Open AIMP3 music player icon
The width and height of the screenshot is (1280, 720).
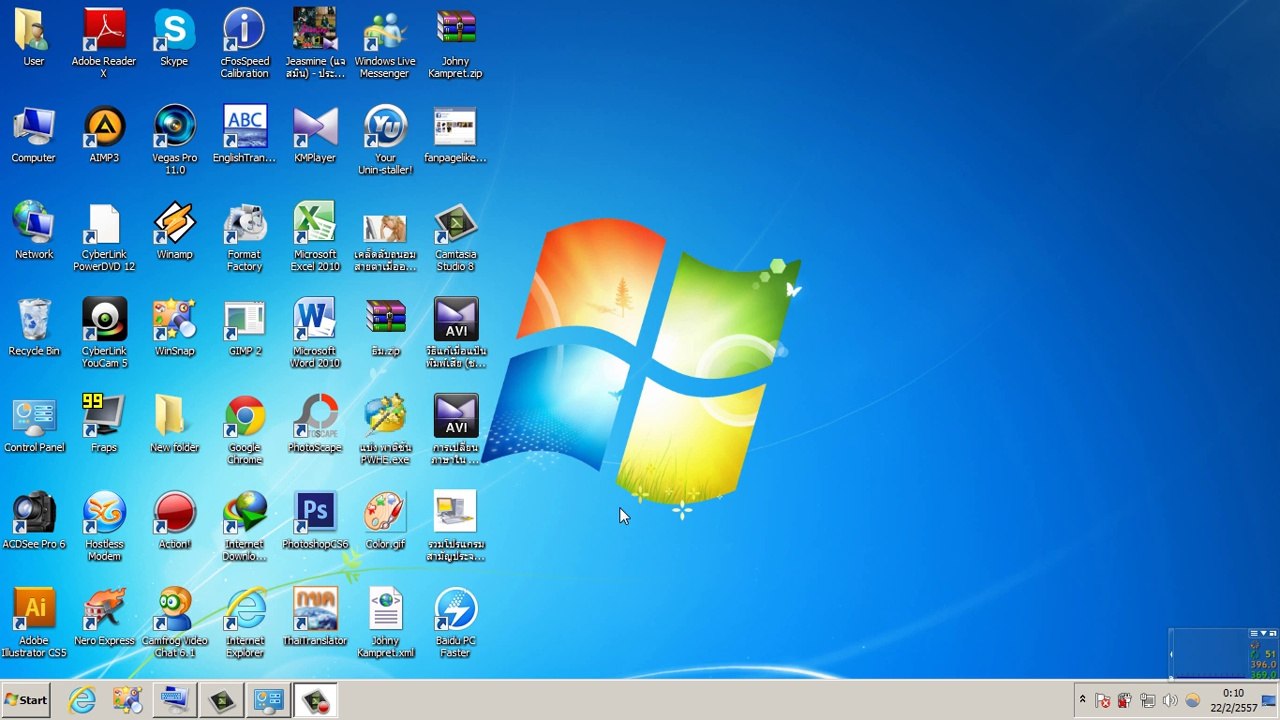[104, 134]
